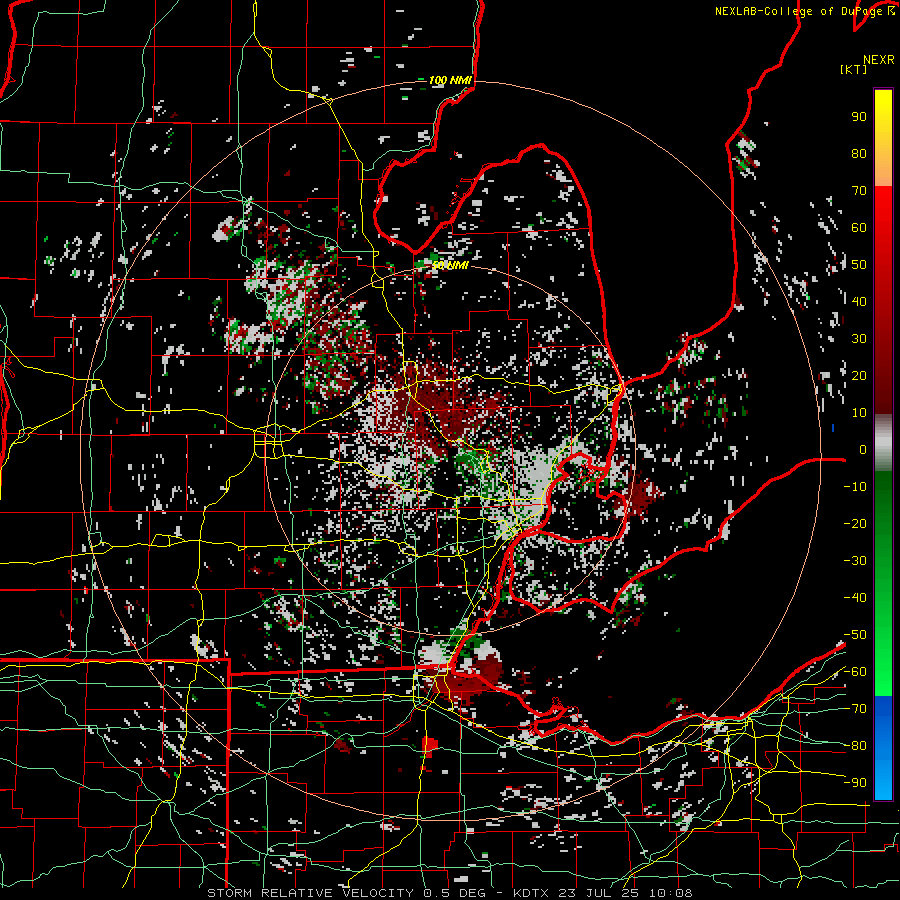Click the -20 knot scale label
The width and height of the screenshot is (900, 900).
[855, 523]
